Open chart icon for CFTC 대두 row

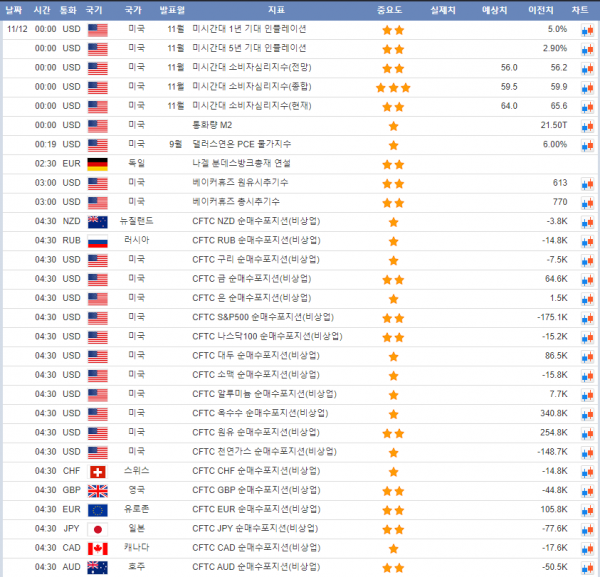tap(587, 356)
